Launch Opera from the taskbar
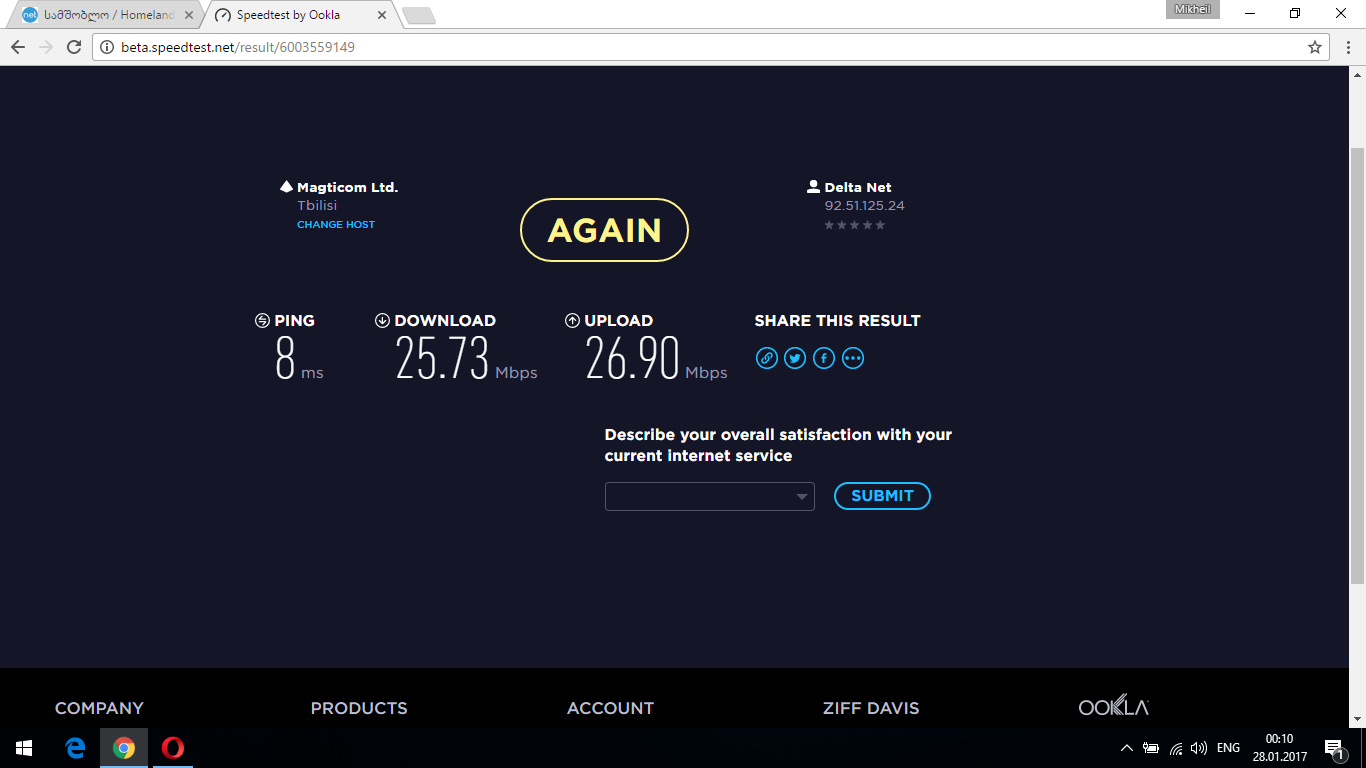 (x=173, y=748)
